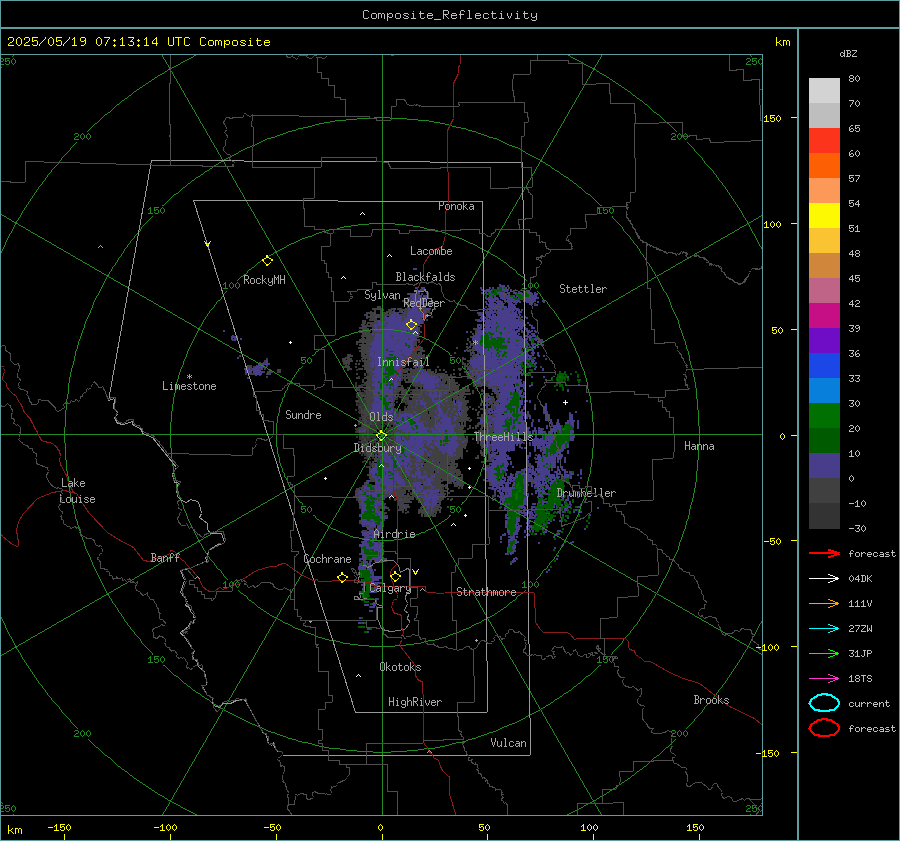The width and height of the screenshot is (900, 841).
Task: Click the x-axis -50 tick label
Action: pos(272,827)
